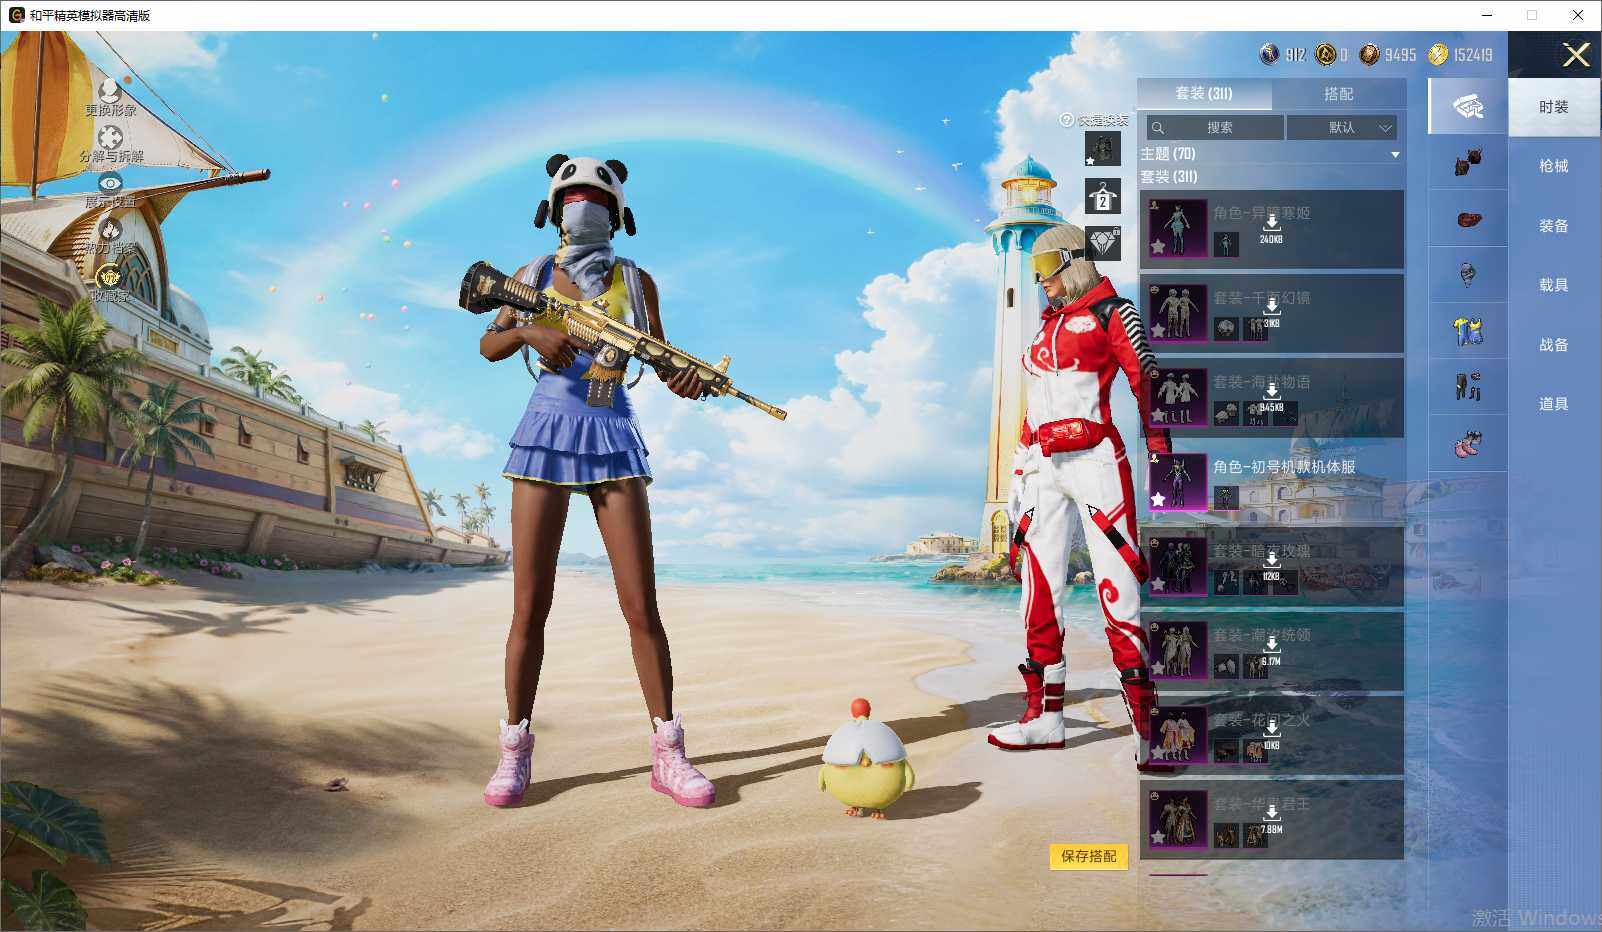
Task: Switch to 套装 (311) tab
Action: [x=1204, y=93]
